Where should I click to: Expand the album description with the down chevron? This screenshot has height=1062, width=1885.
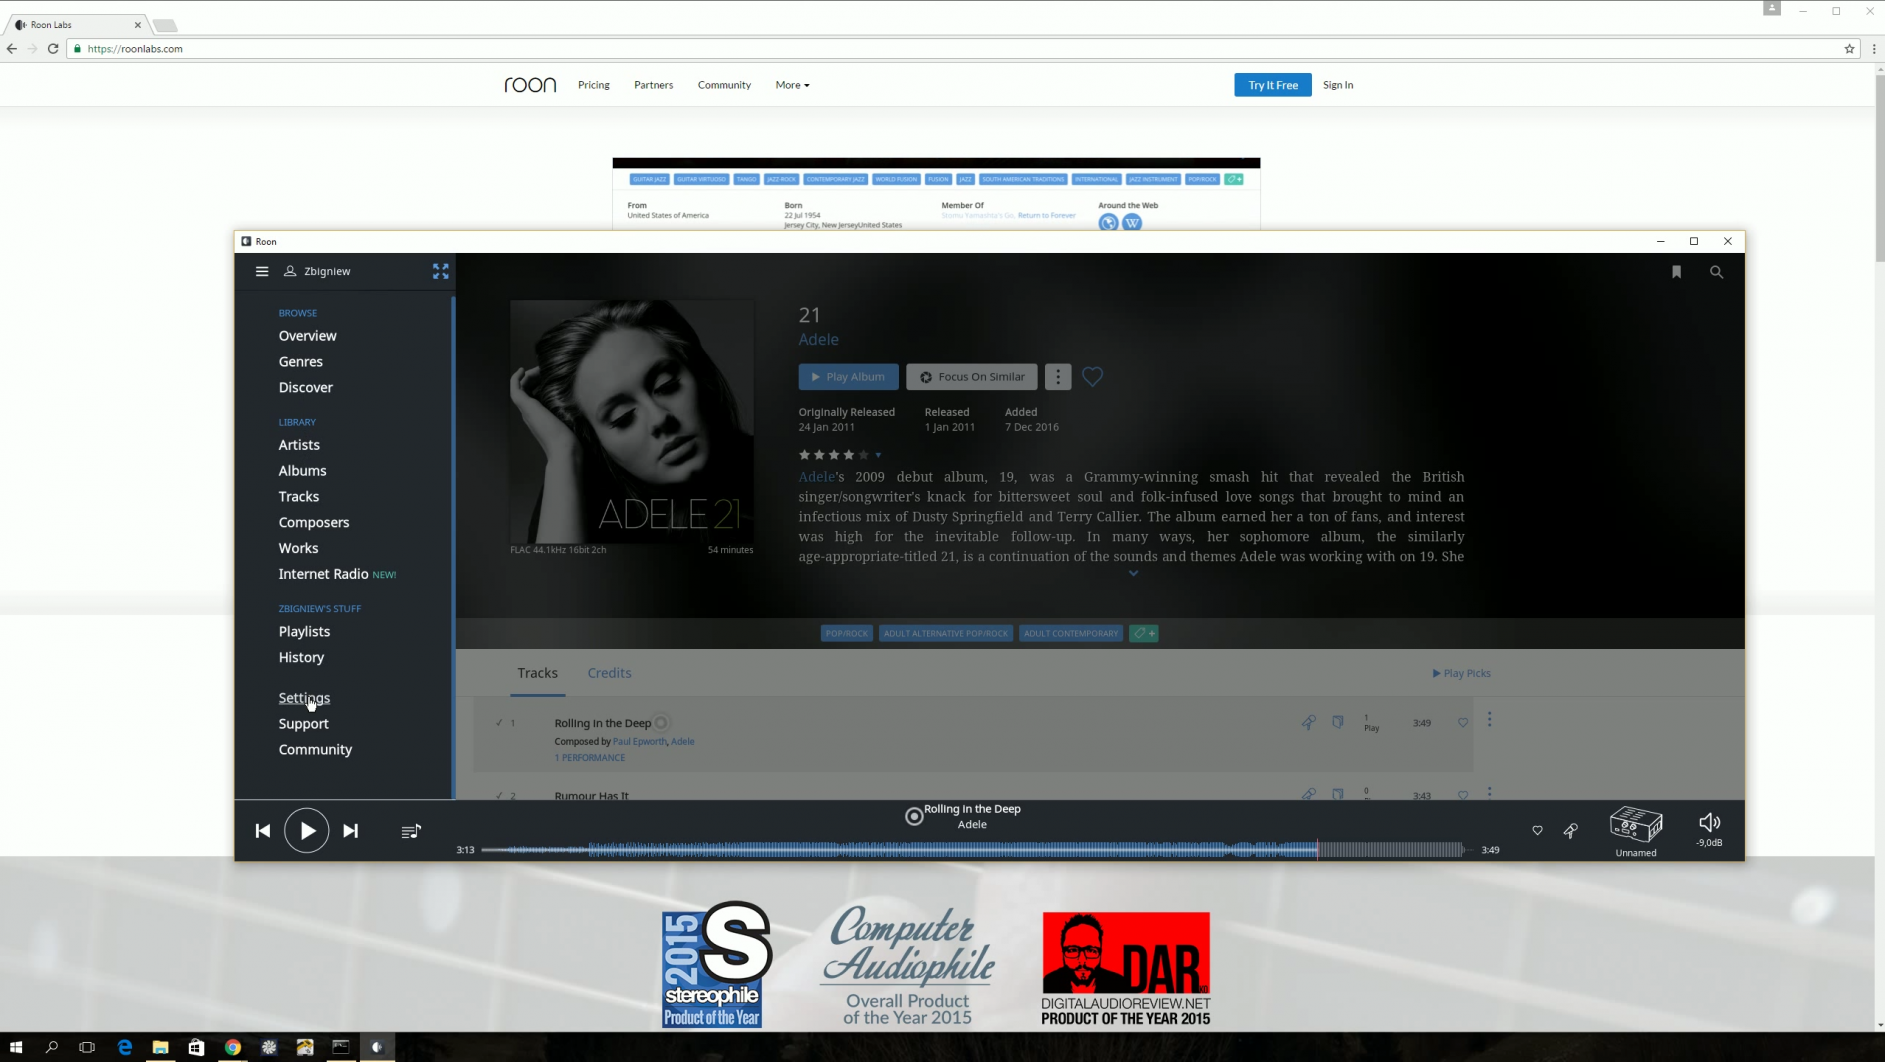(x=1133, y=573)
